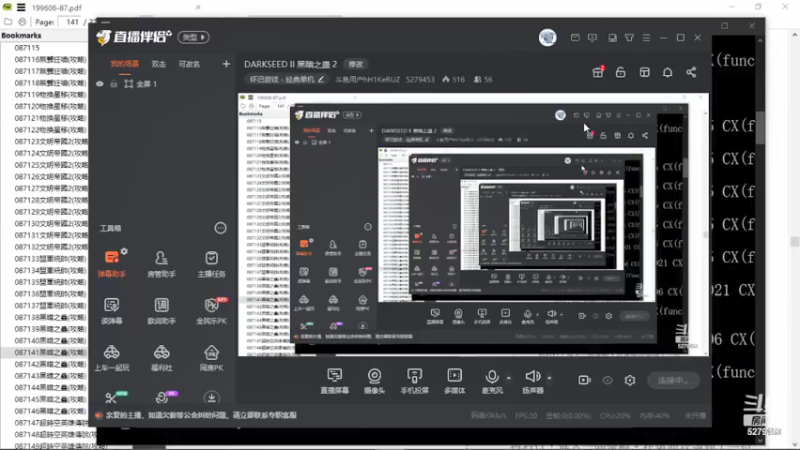Open the 同房PK tool
Screen dimensions: 800x450
[x=211, y=358]
